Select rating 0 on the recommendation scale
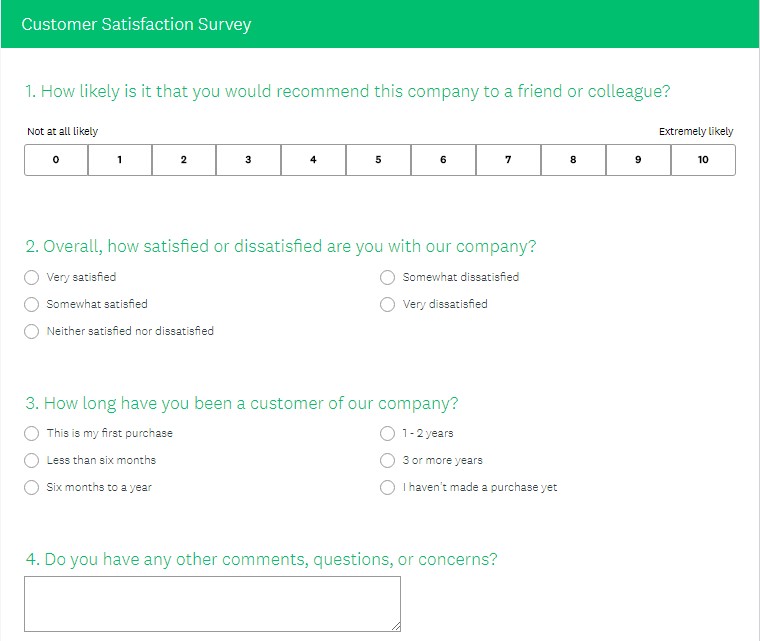The height and width of the screenshot is (641, 760). 56,160
